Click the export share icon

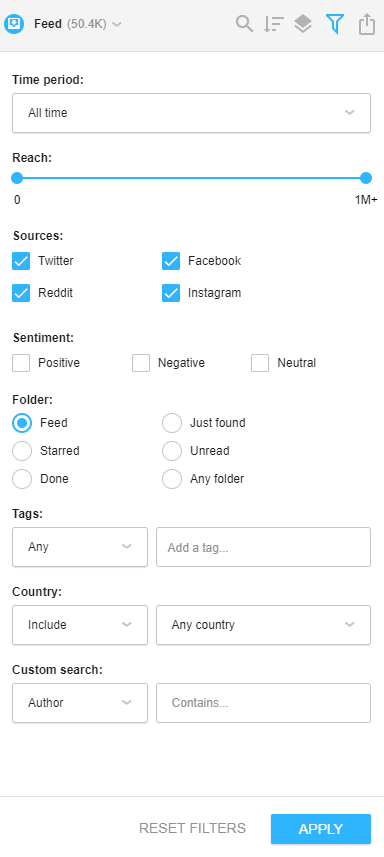tap(367, 24)
